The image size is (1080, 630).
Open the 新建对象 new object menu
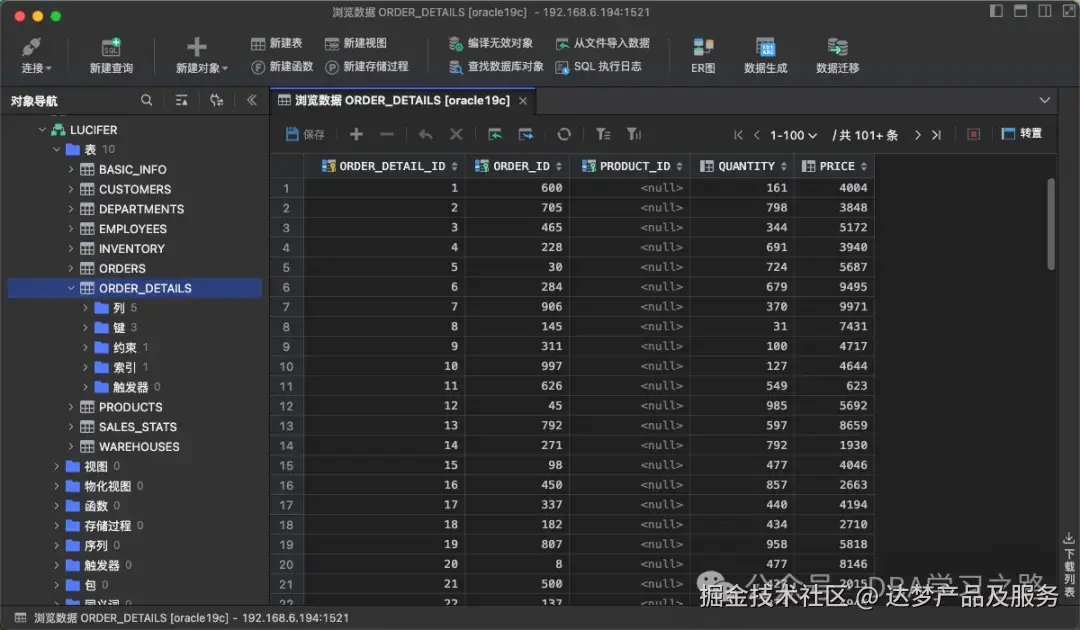click(x=200, y=56)
